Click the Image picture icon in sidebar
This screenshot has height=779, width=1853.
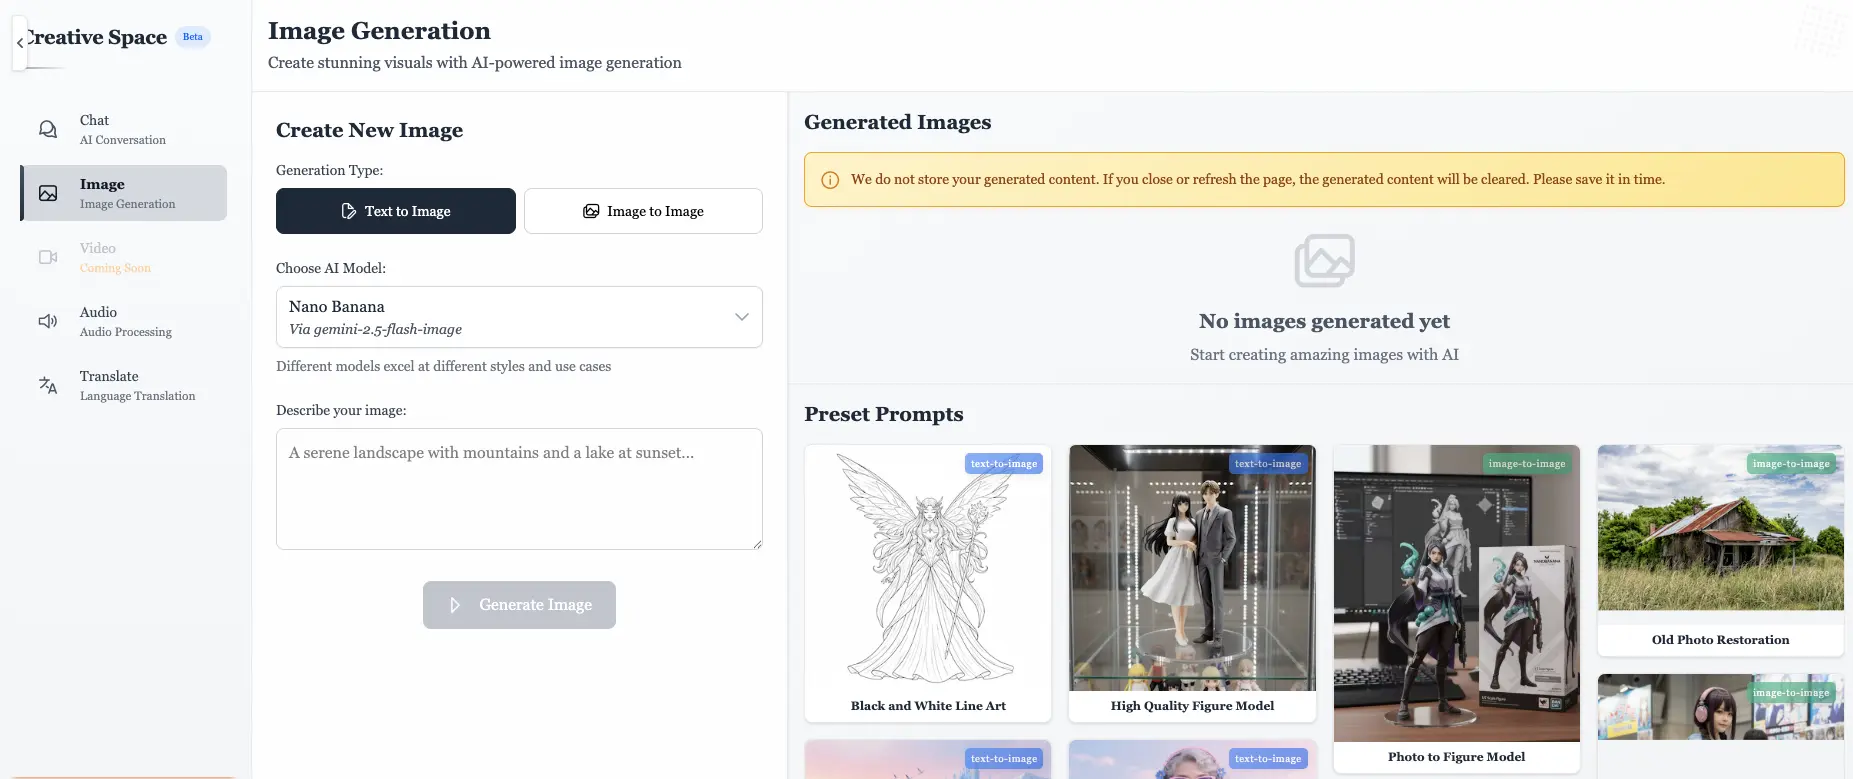(x=48, y=193)
